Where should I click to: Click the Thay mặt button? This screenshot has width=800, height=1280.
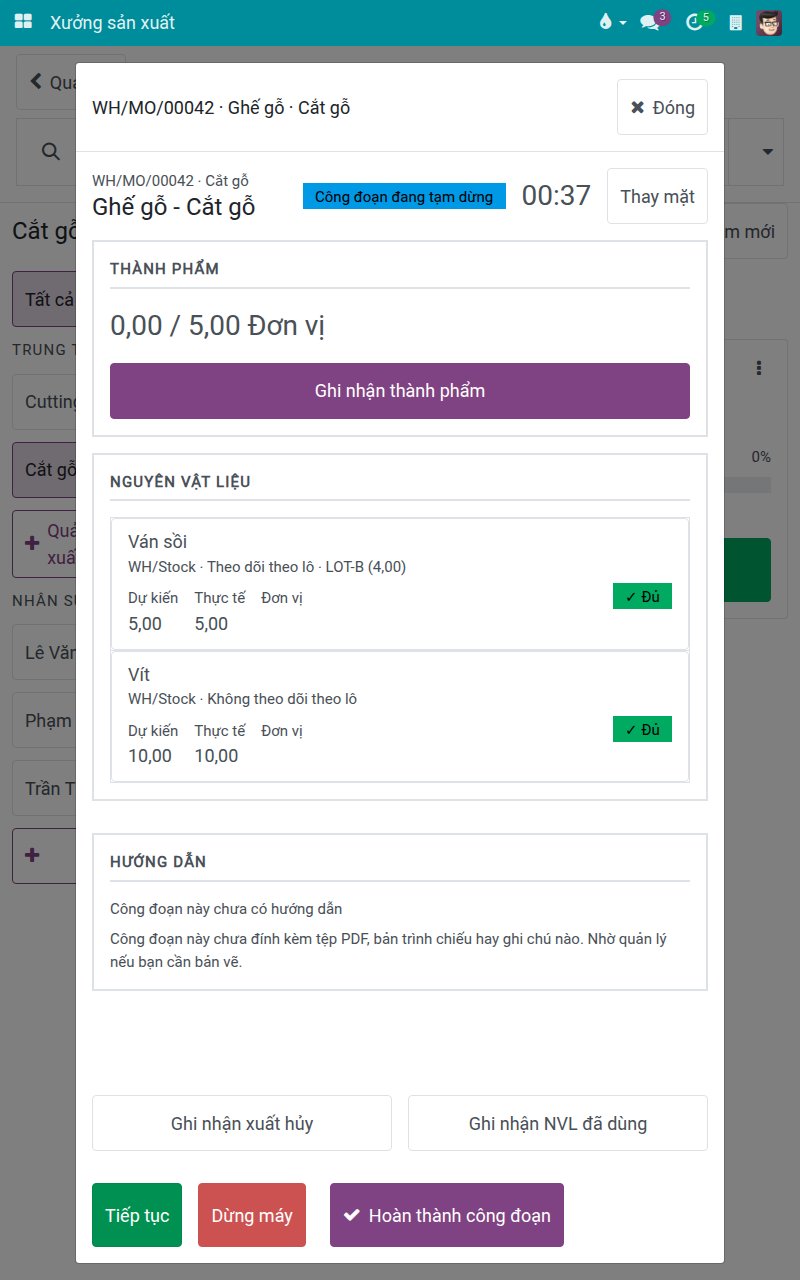(657, 196)
